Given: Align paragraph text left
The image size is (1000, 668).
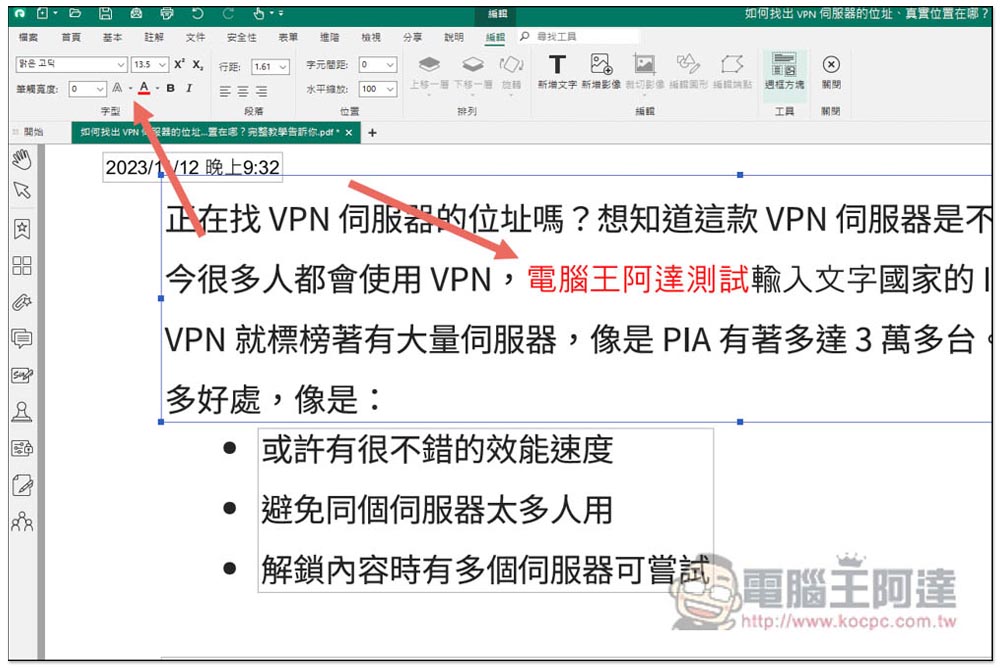Looking at the screenshot, I should click(224, 91).
